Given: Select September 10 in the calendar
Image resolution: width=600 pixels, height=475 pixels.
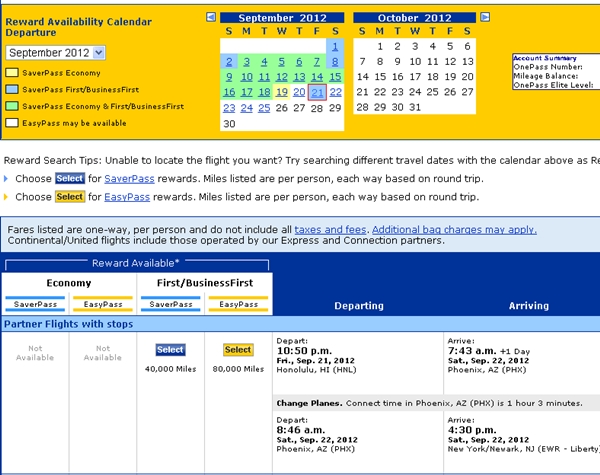Looking at the screenshot, I should (x=246, y=77).
